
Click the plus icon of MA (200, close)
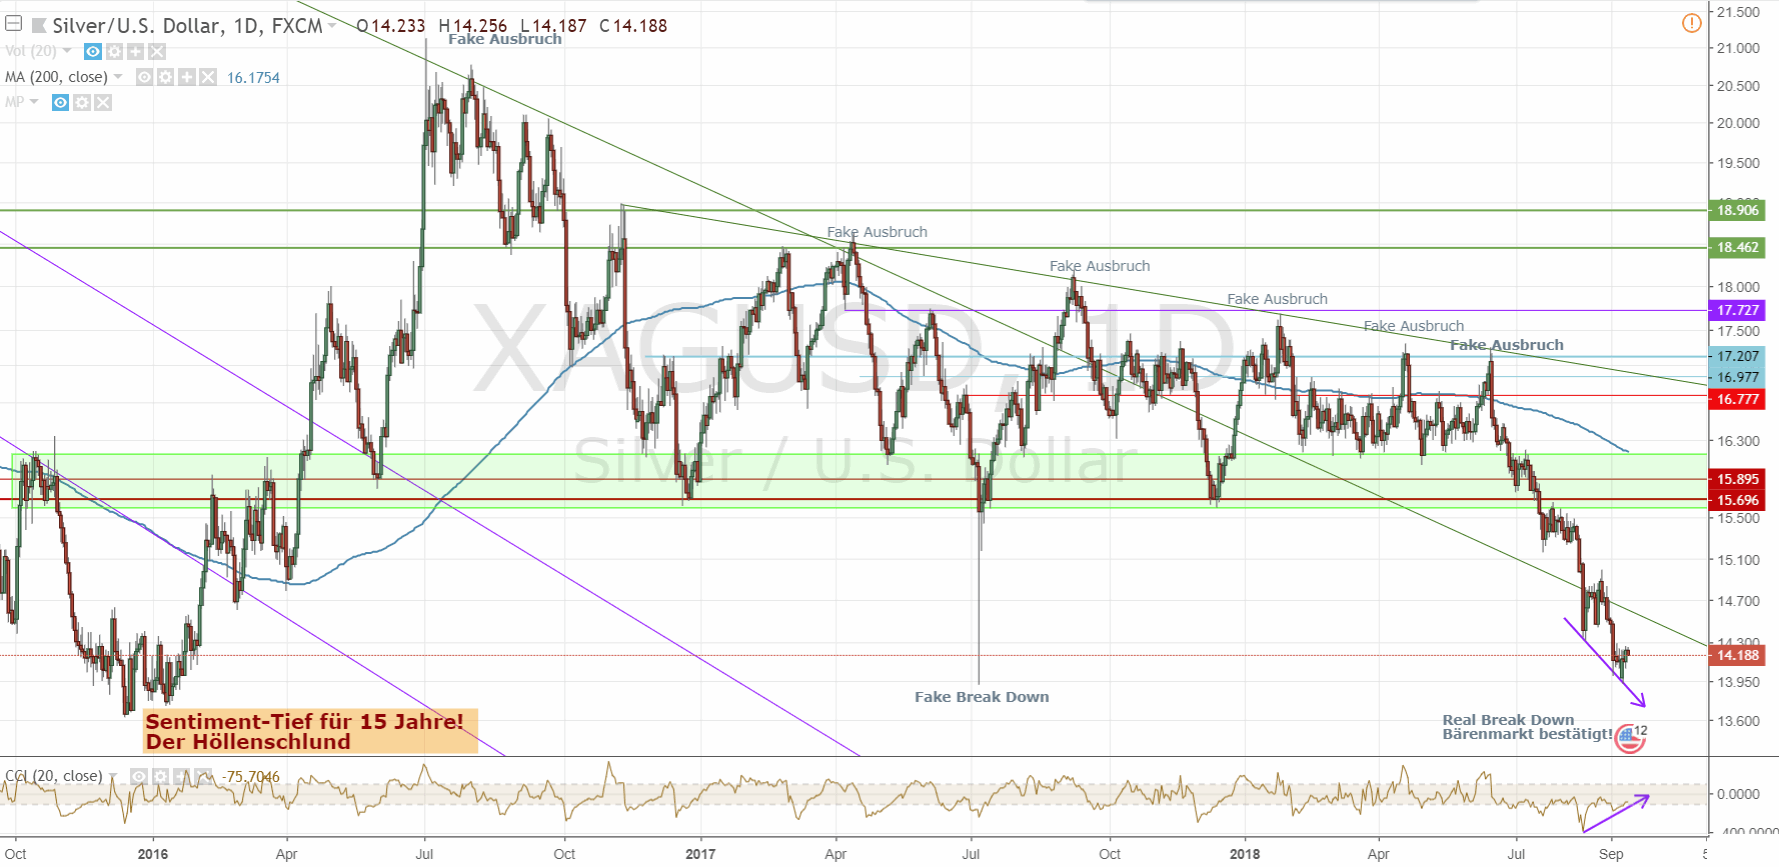[x=187, y=77]
